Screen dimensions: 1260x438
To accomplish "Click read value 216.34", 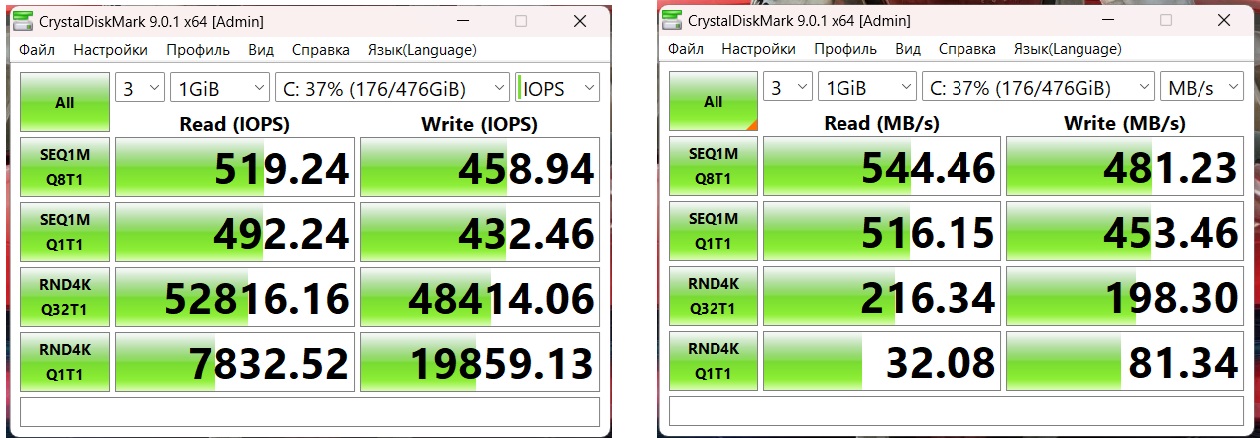I will [x=882, y=295].
